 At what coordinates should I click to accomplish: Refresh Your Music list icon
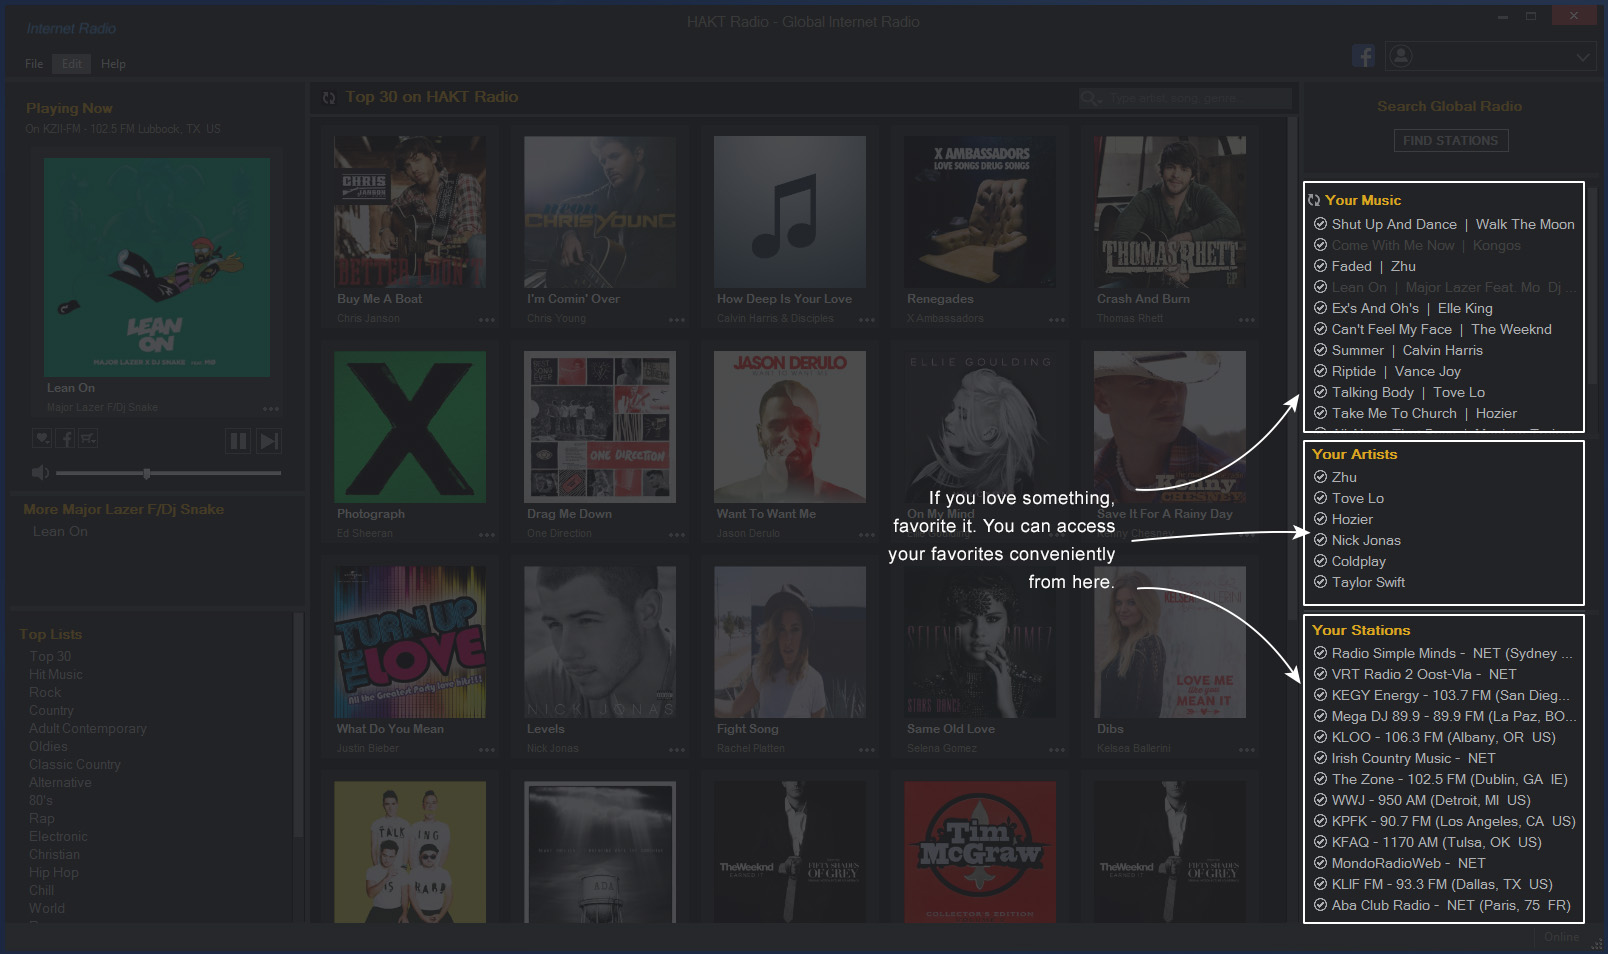pyautogui.click(x=1314, y=201)
